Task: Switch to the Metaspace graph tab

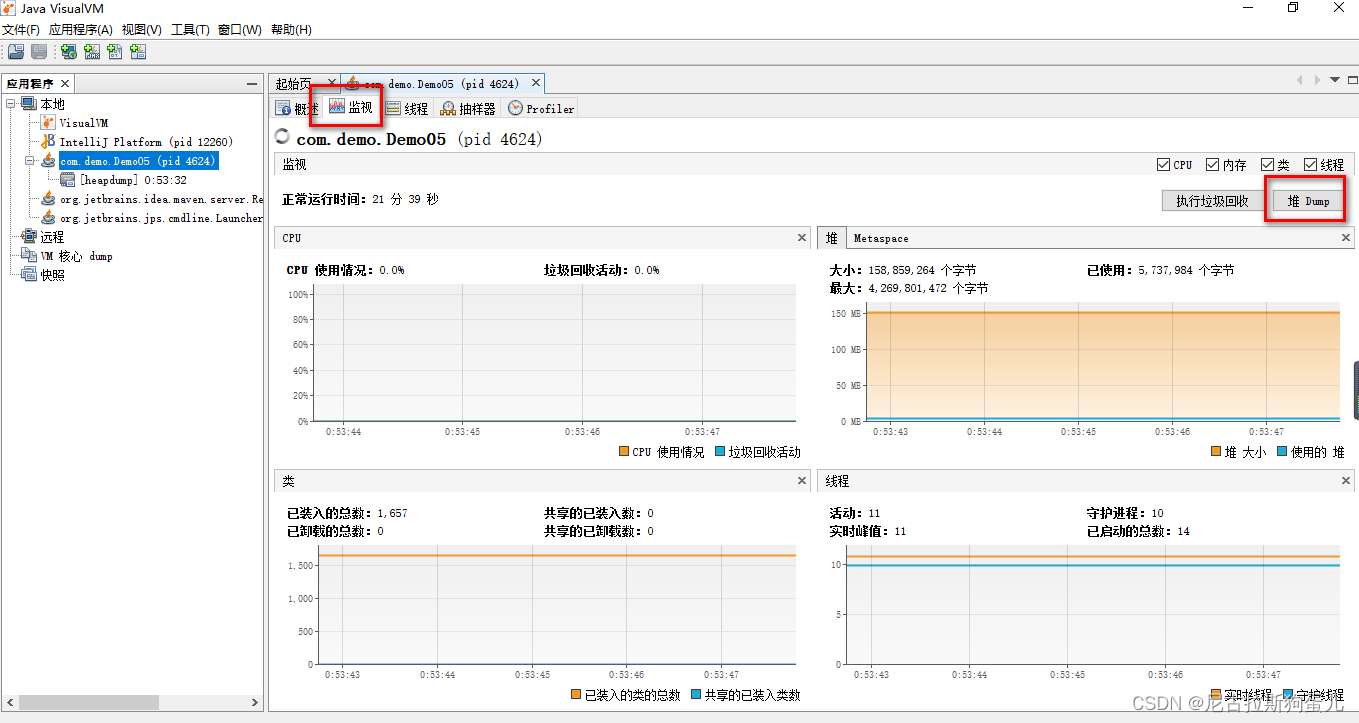Action: [880, 238]
